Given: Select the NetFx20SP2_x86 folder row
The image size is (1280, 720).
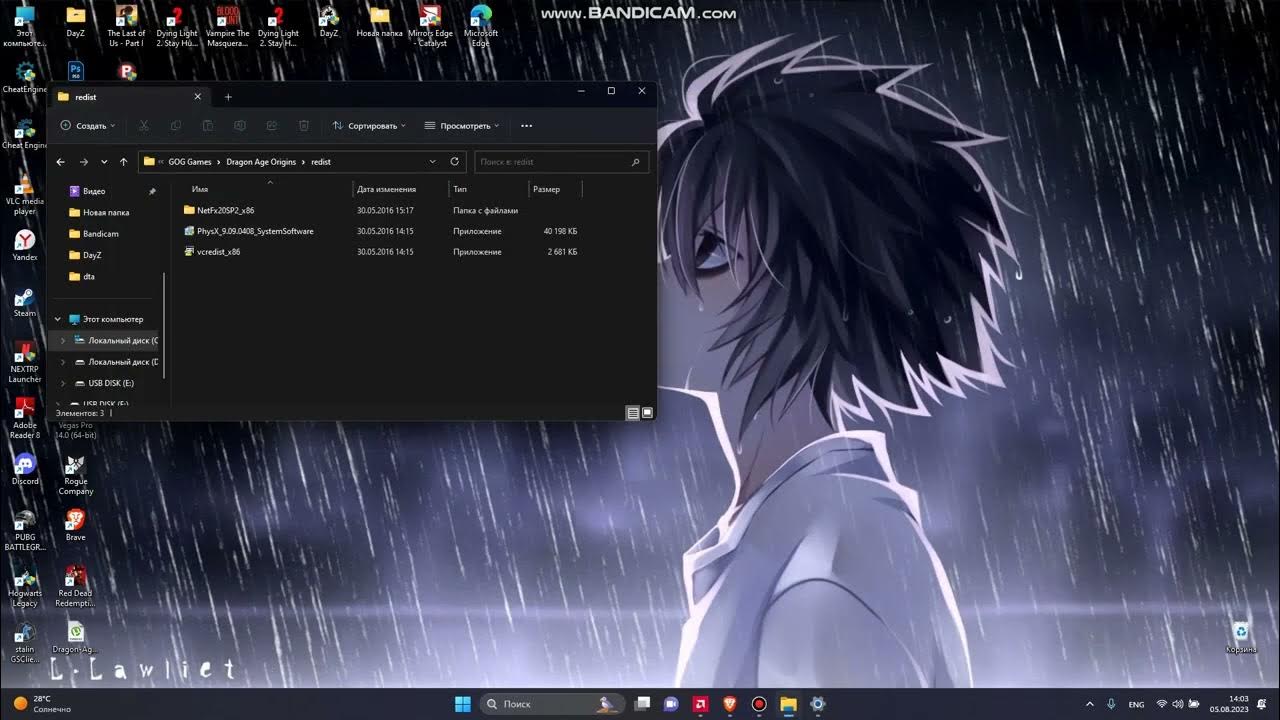Looking at the screenshot, I should coord(380,211).
